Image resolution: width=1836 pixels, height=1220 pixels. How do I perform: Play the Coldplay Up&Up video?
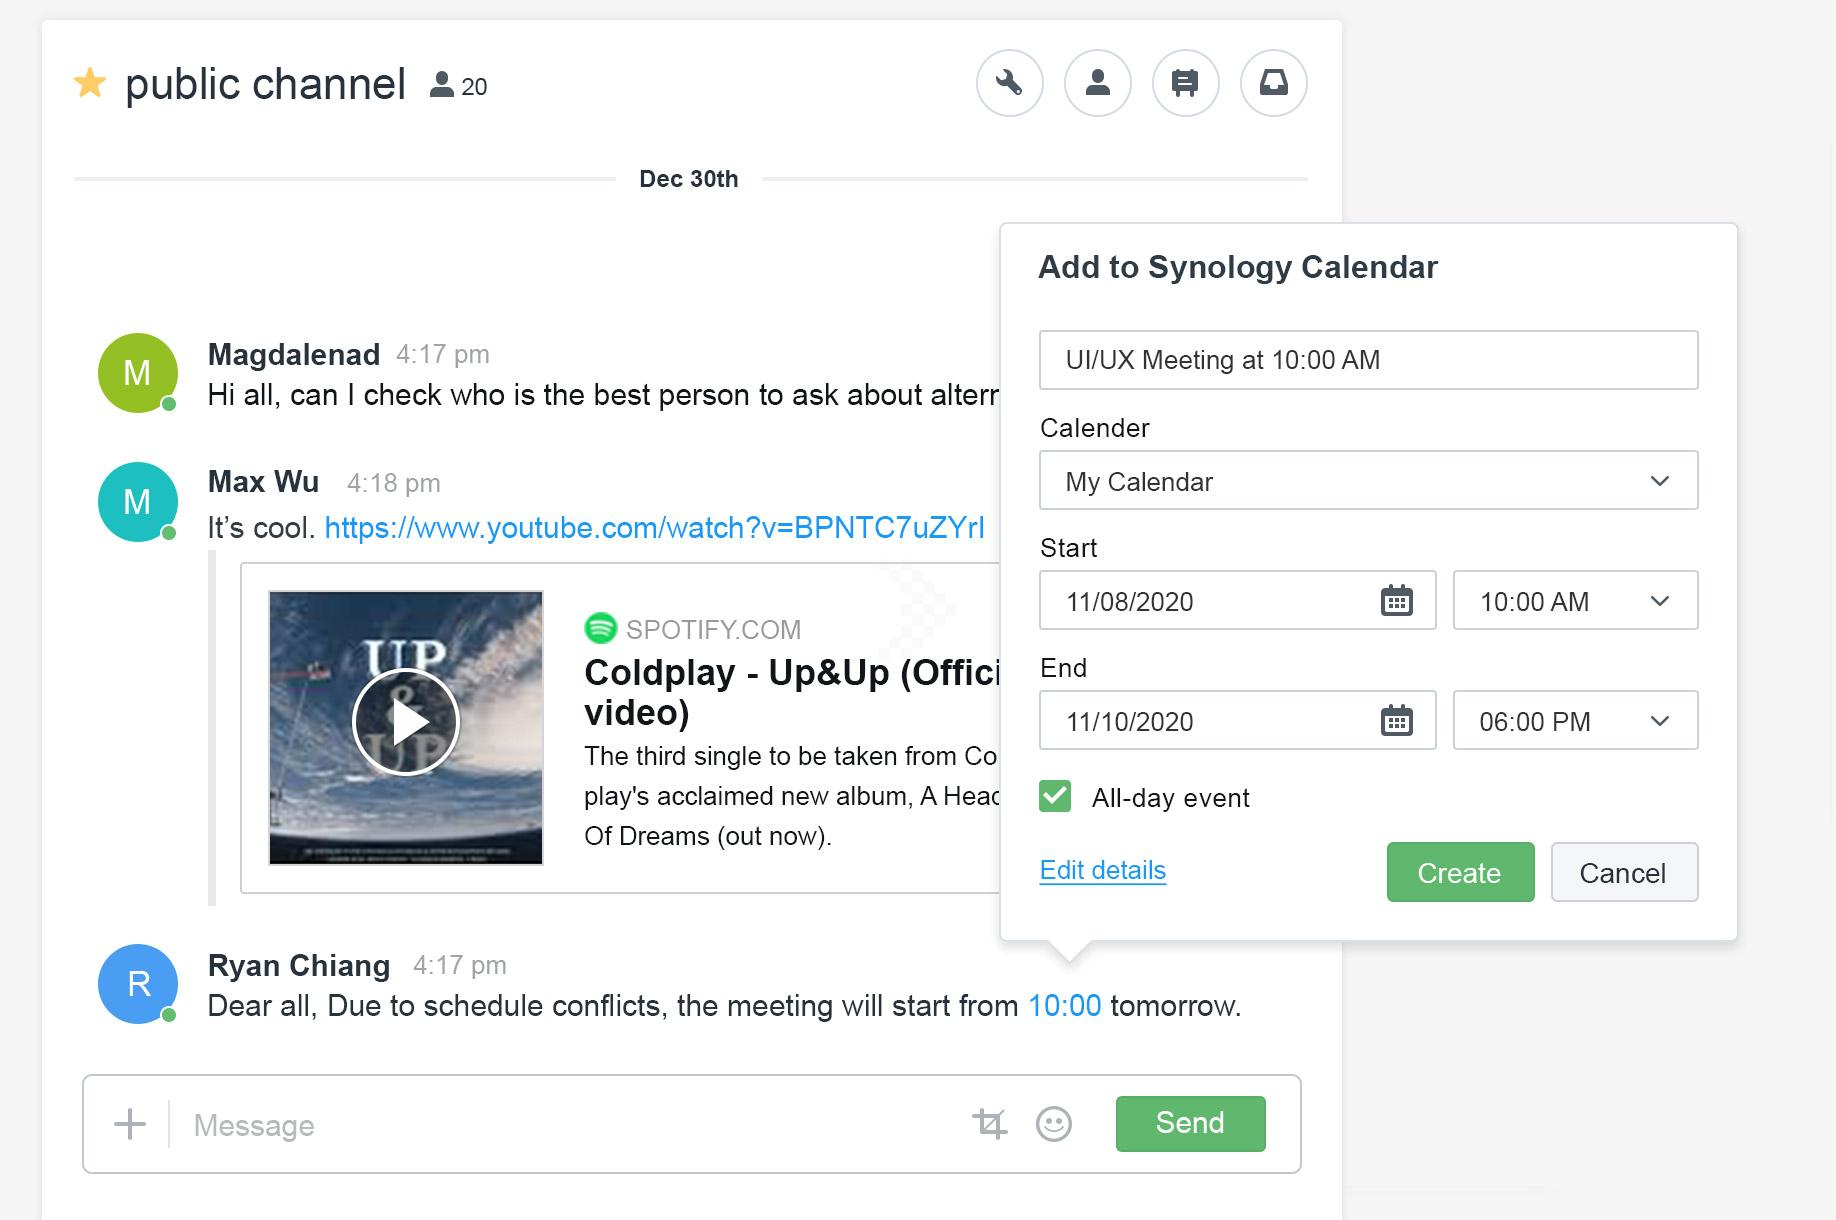[x=405, y=721]
